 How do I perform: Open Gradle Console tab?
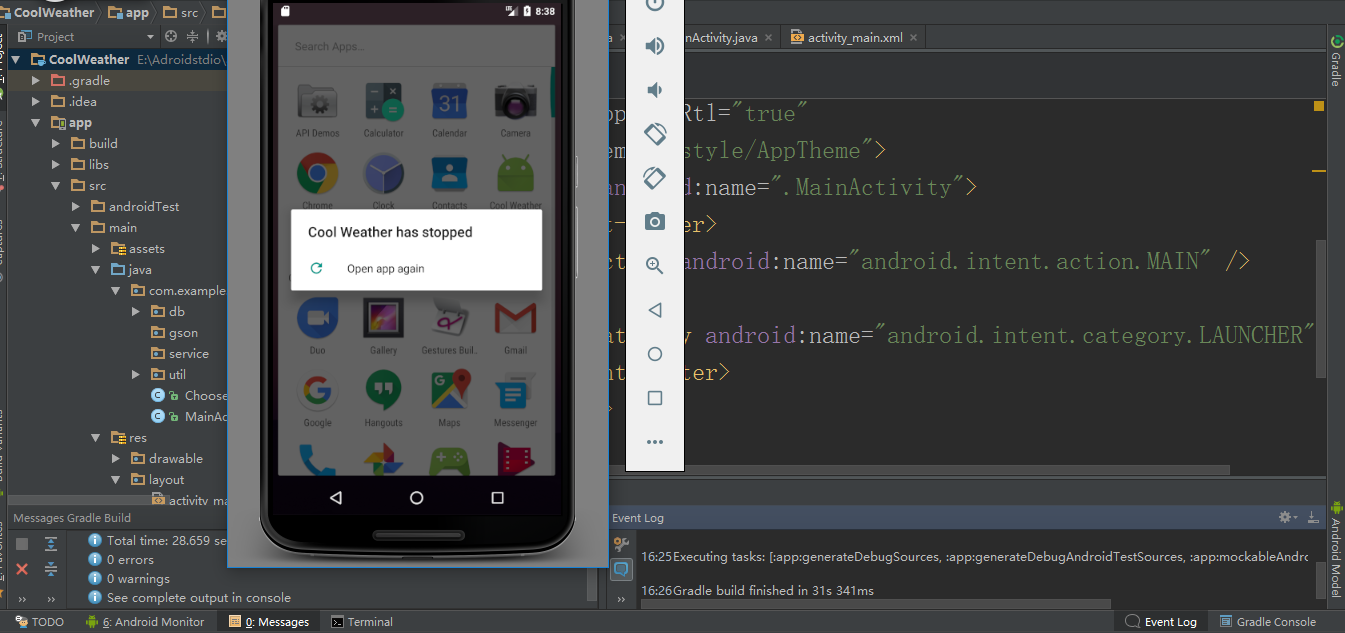point(1266,622)
